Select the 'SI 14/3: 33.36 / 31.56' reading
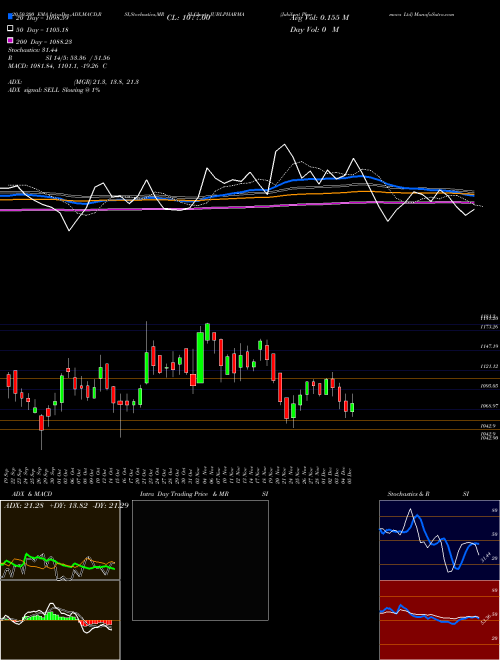Viewport: 500px width, 660px height. pyautogui.click(x=78, y=58)
